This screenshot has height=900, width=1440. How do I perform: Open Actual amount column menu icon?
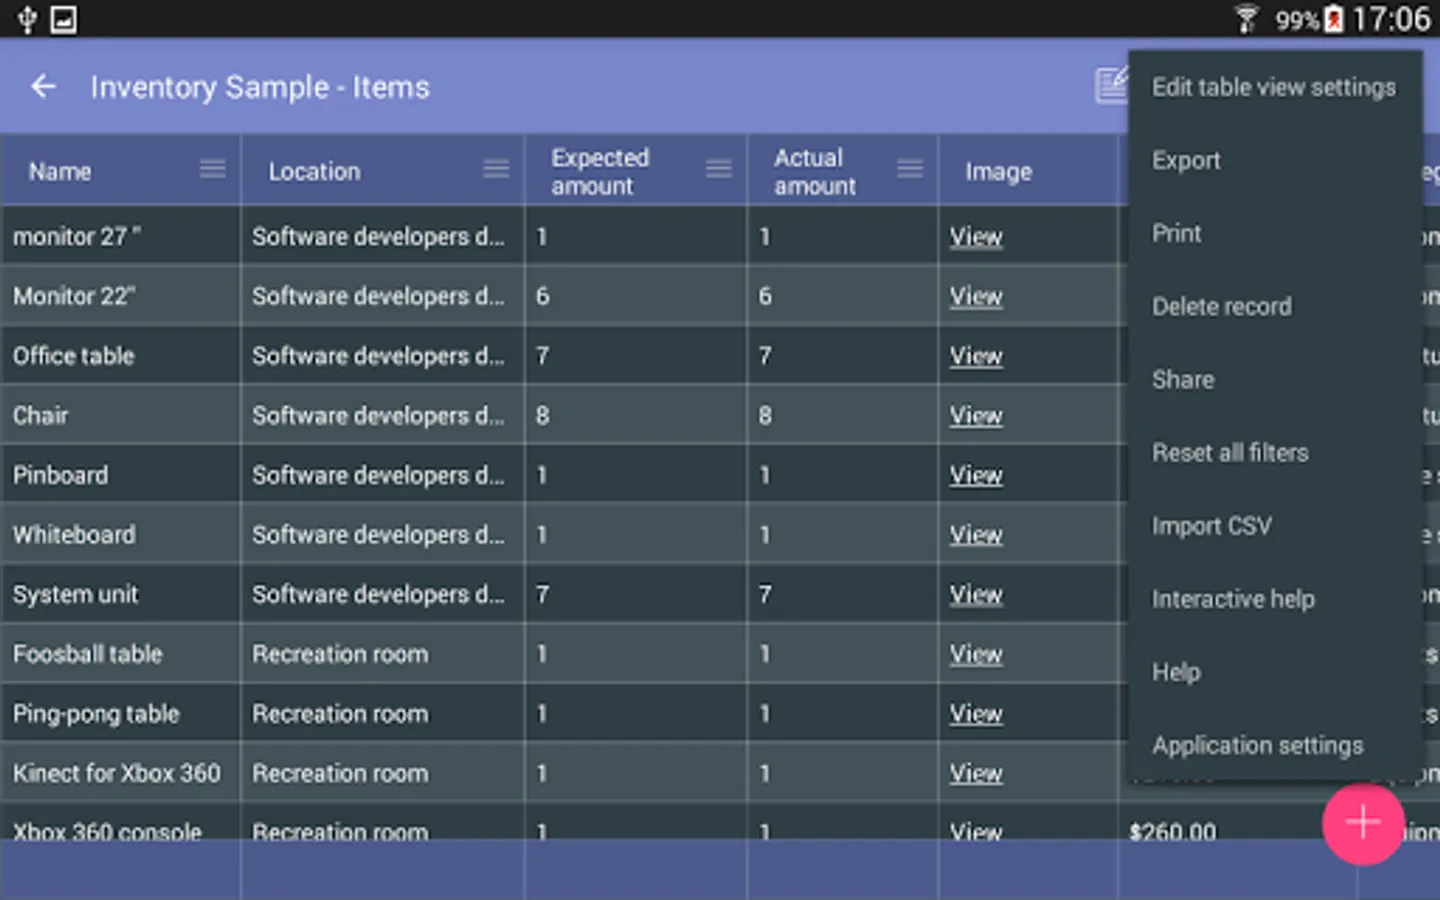point(910,169)
